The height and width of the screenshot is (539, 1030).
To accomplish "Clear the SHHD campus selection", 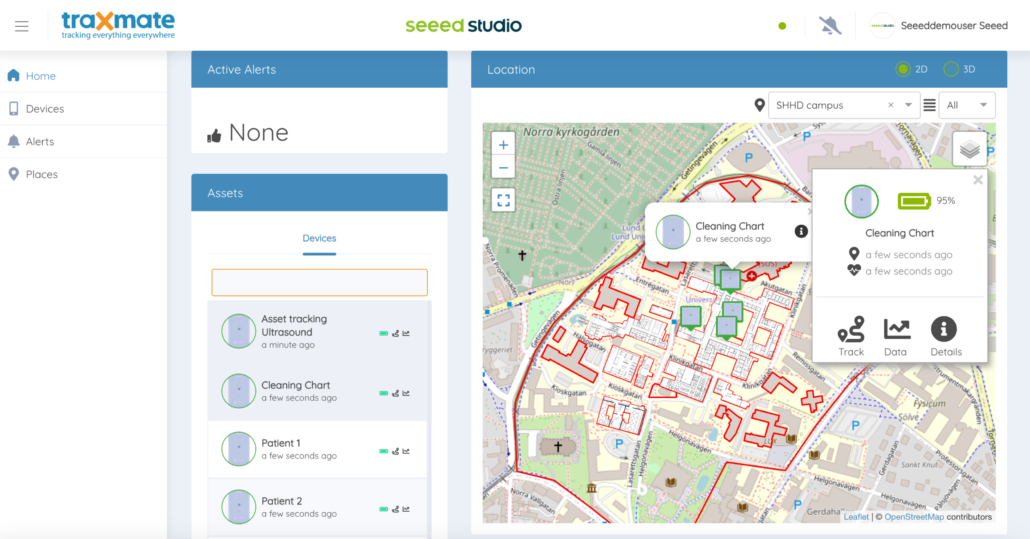I will click(x=891, y=105).
